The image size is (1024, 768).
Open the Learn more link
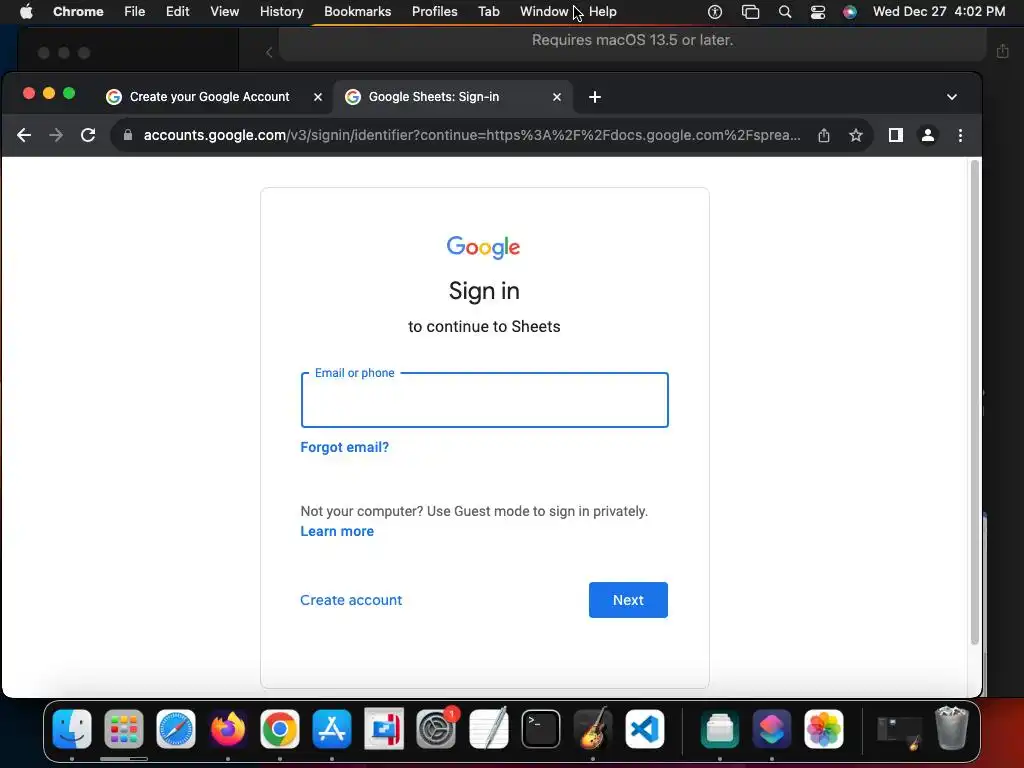tap(337, 532)
